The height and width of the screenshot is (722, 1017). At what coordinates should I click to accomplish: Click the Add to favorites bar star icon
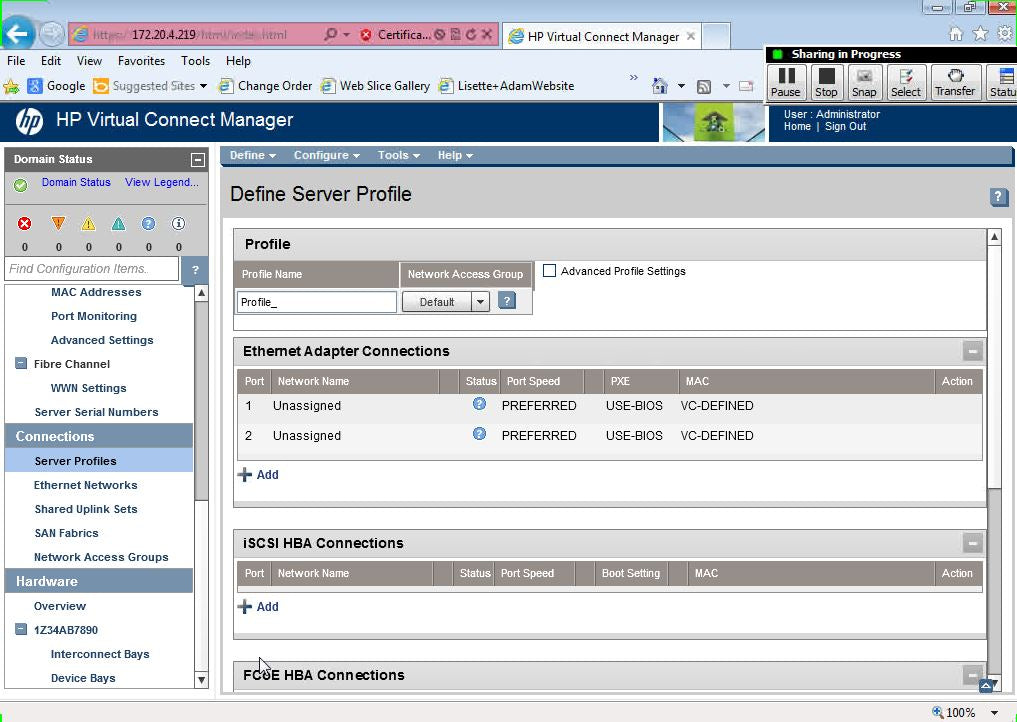tap(10, 86)
